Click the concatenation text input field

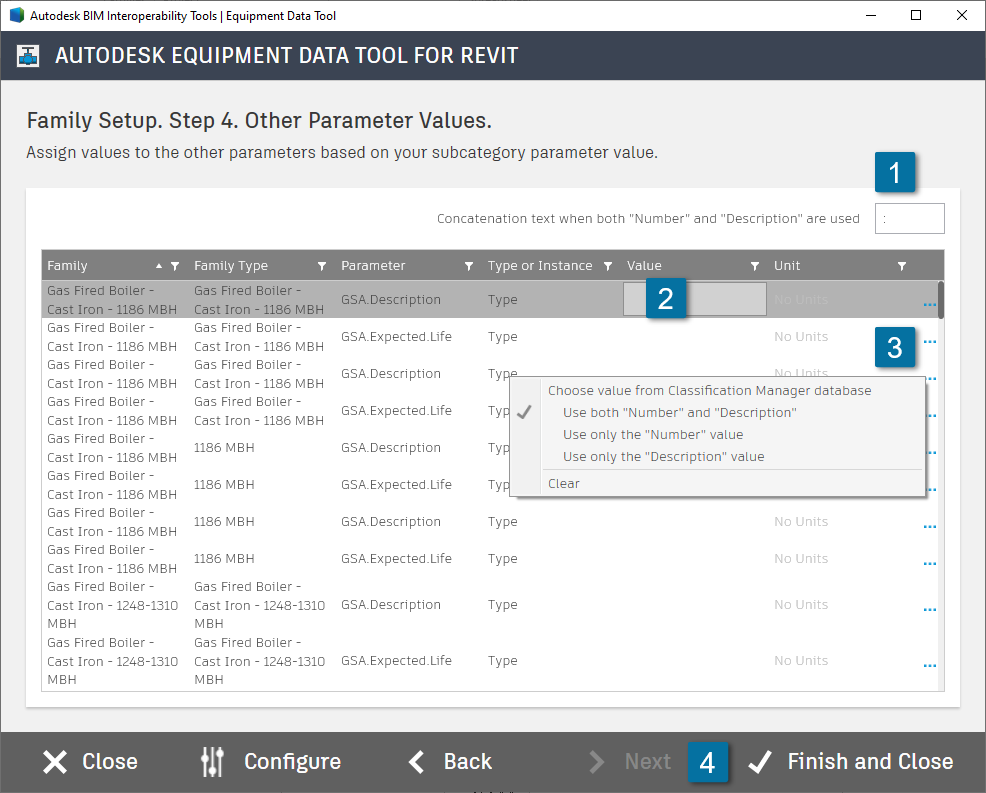click(909, 218)
